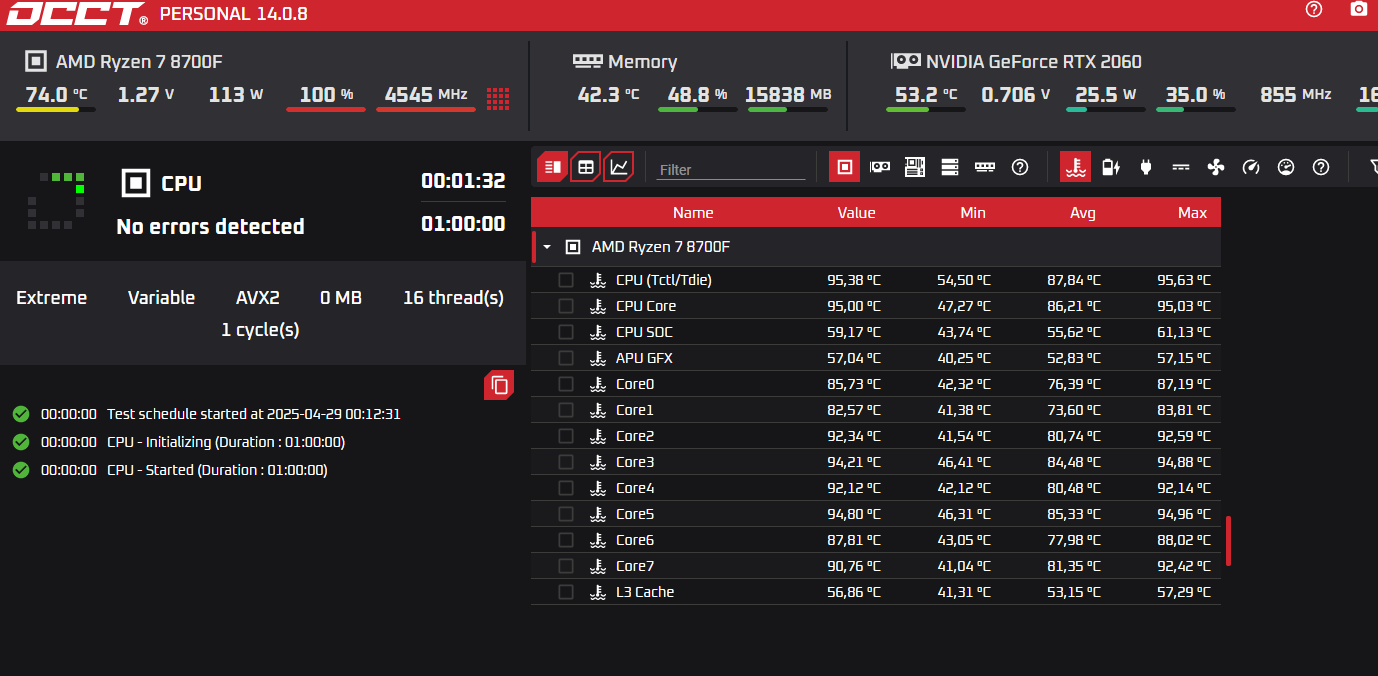Select the 'AVX2' instruction set label

pos(258,297)
